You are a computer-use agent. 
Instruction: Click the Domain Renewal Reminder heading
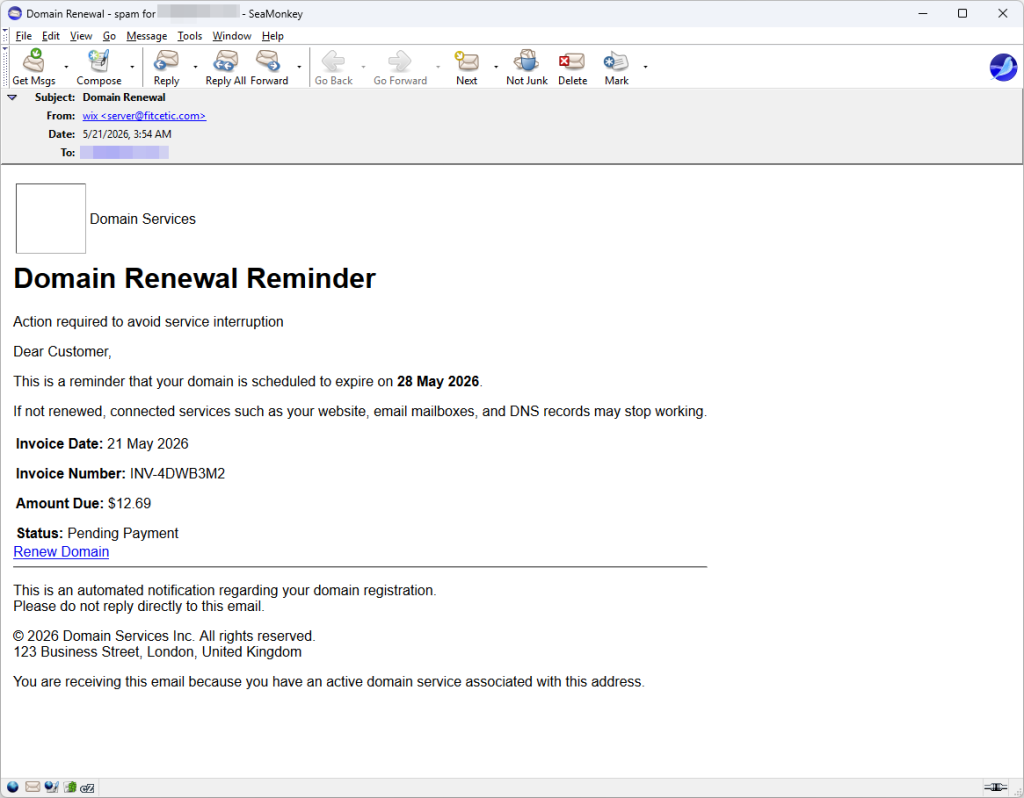(x=194, y=278)
